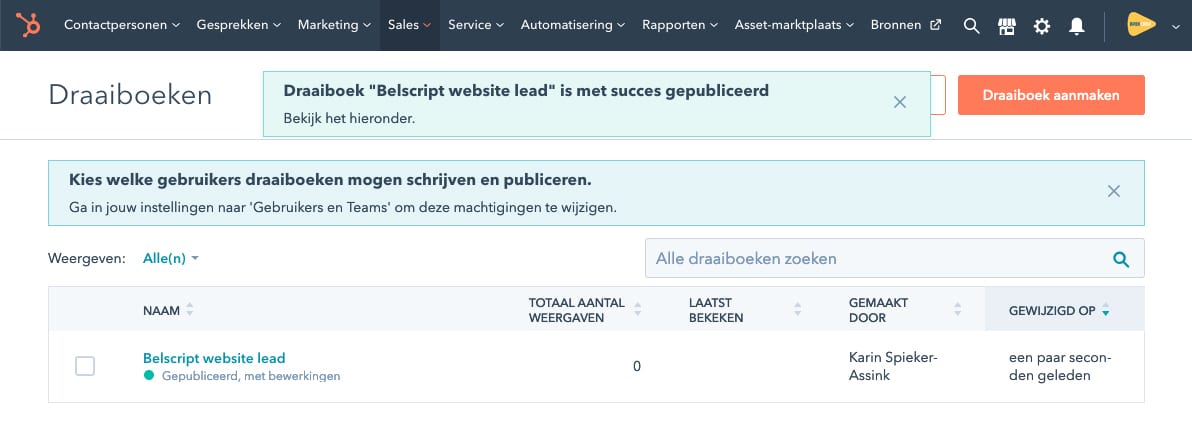
Task: Sort by the Naam column arrows
Action: point(190,310)
